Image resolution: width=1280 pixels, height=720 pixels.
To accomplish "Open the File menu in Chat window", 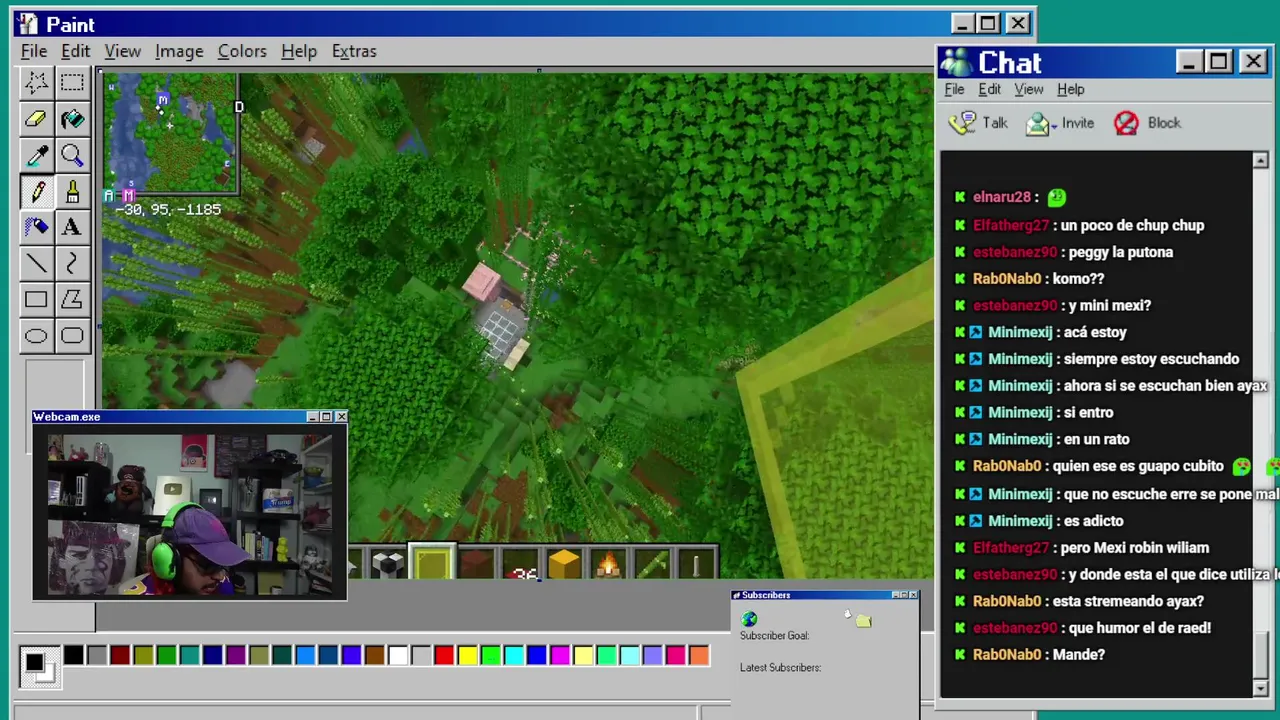I will 954,89.
